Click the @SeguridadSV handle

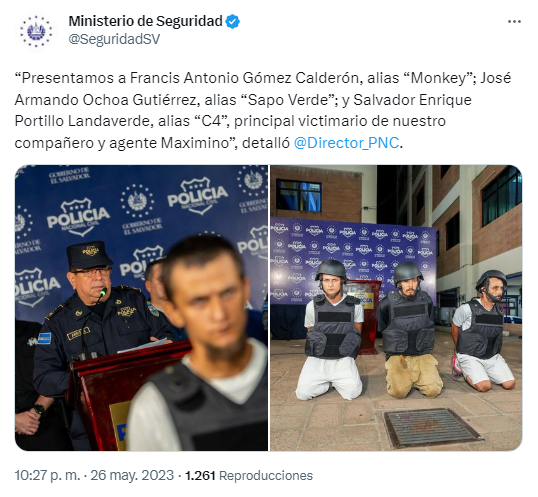[114, 39]
